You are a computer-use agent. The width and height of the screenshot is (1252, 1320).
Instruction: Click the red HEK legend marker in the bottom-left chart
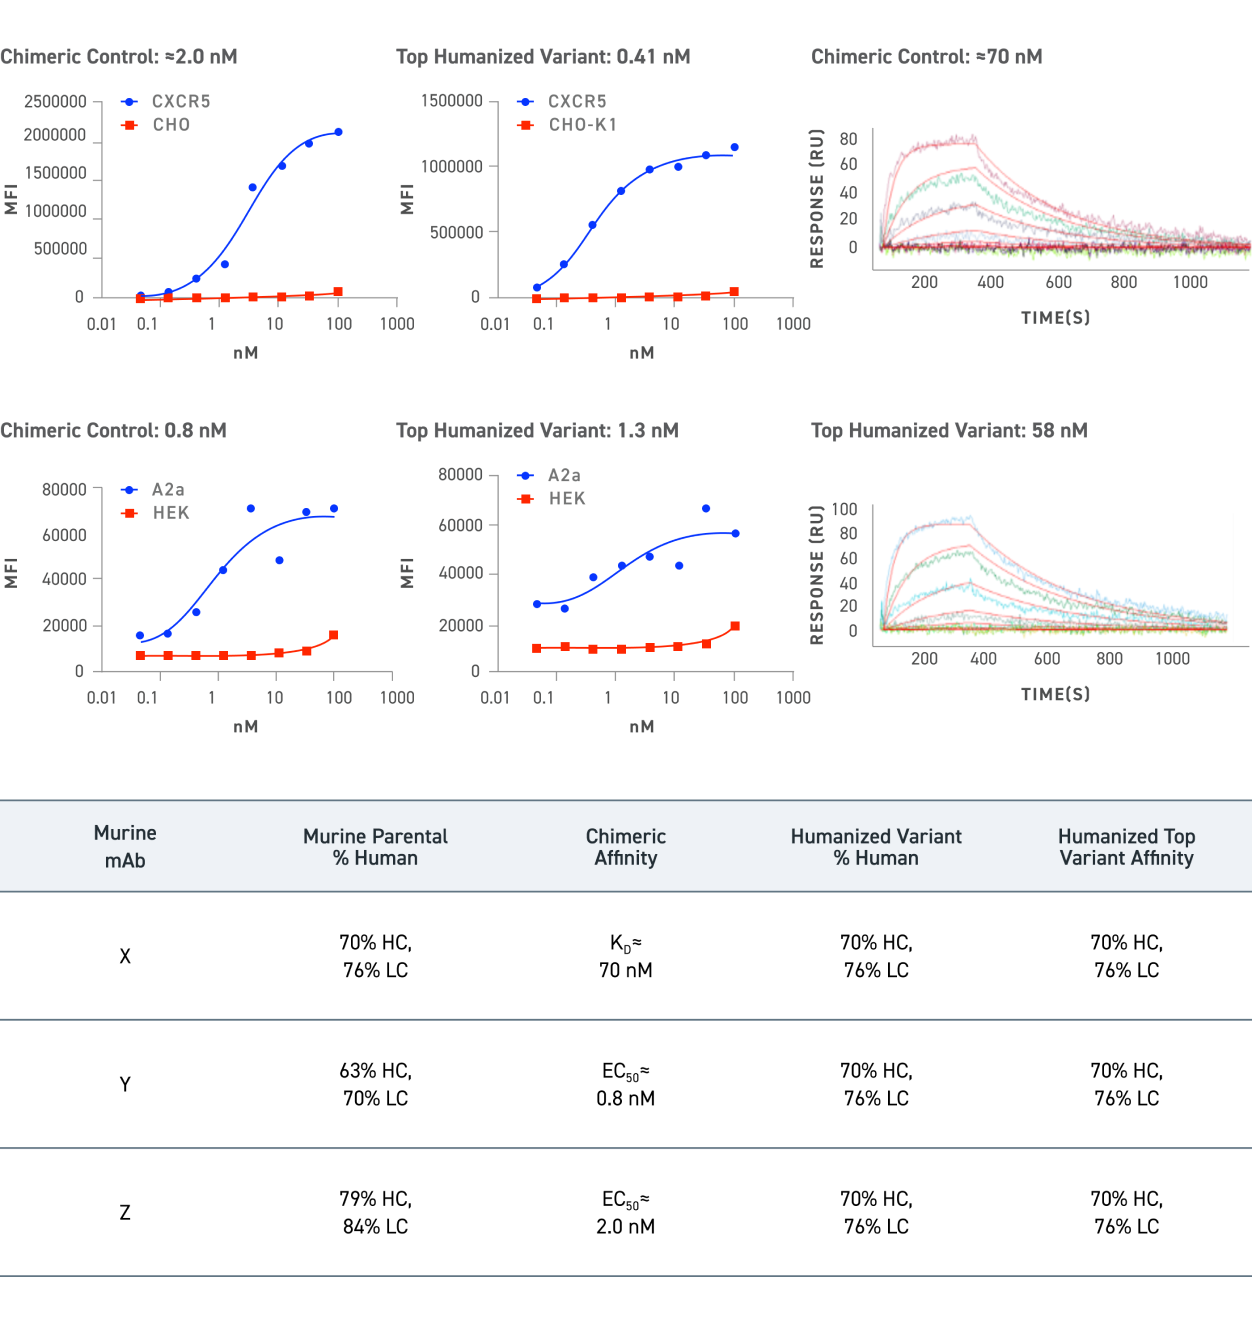(130, 513)
